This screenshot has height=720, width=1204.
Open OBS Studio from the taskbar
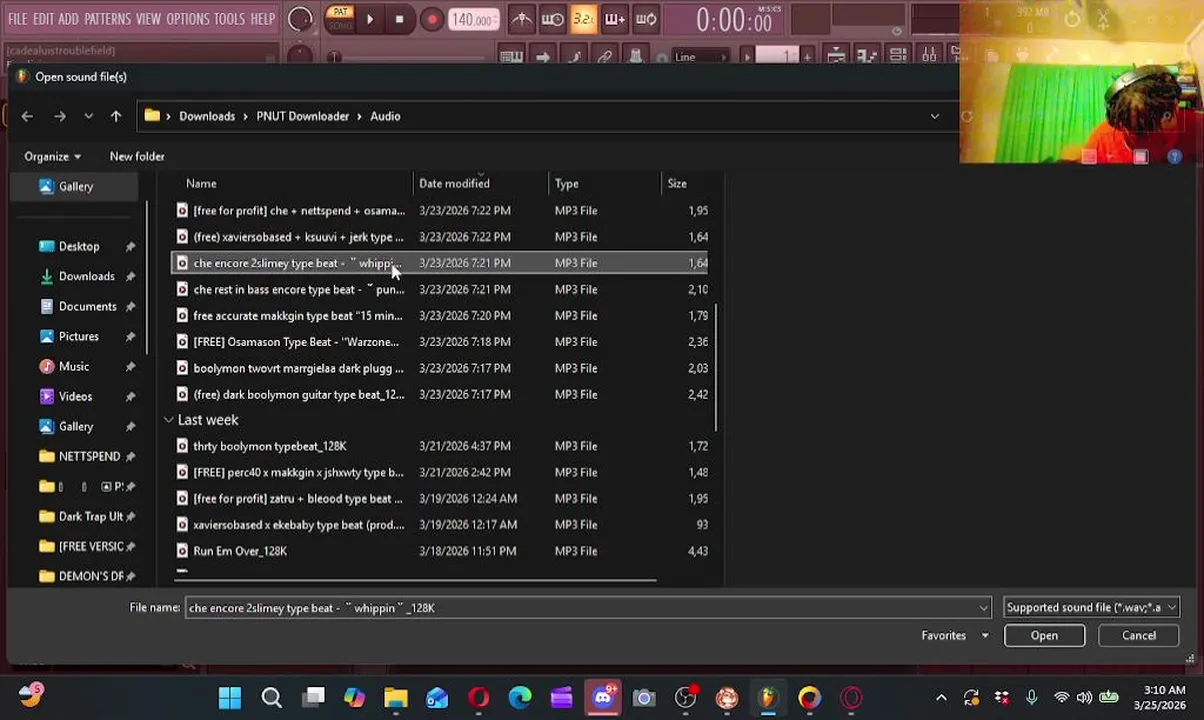pyautogui.click(x=686, y=698)
